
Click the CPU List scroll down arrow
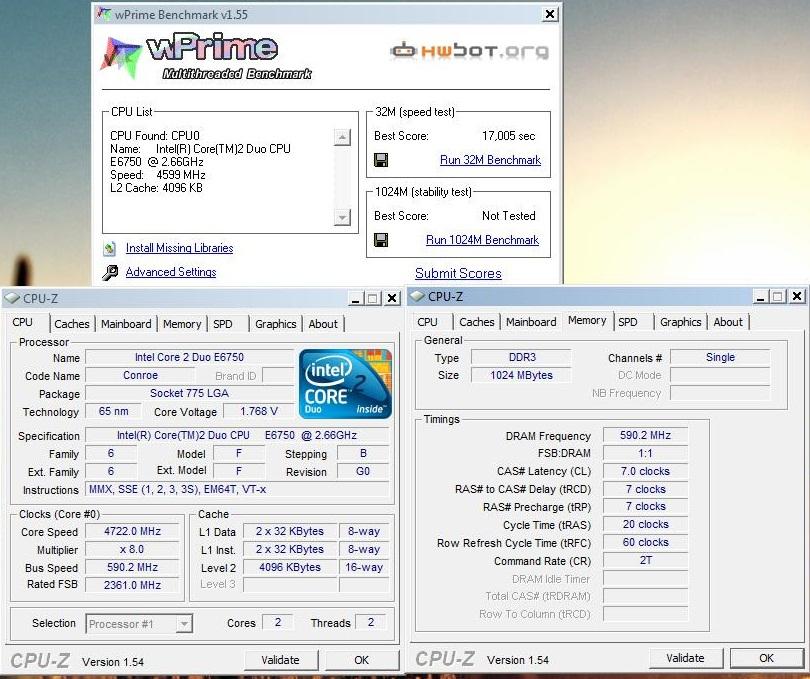point(342,217)
